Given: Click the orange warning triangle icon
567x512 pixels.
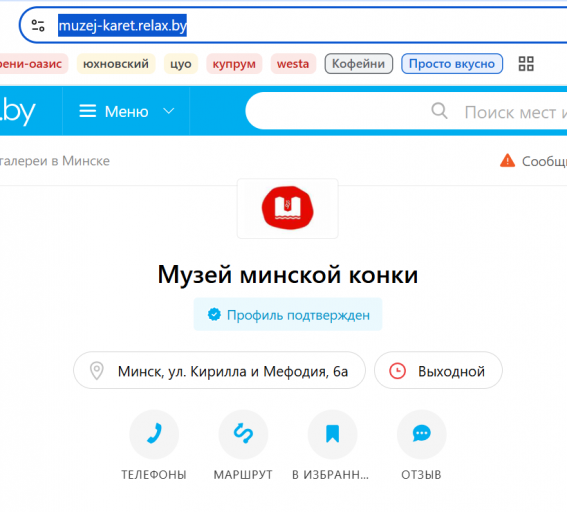Looking at the screenshot, I should coord(507,160).
